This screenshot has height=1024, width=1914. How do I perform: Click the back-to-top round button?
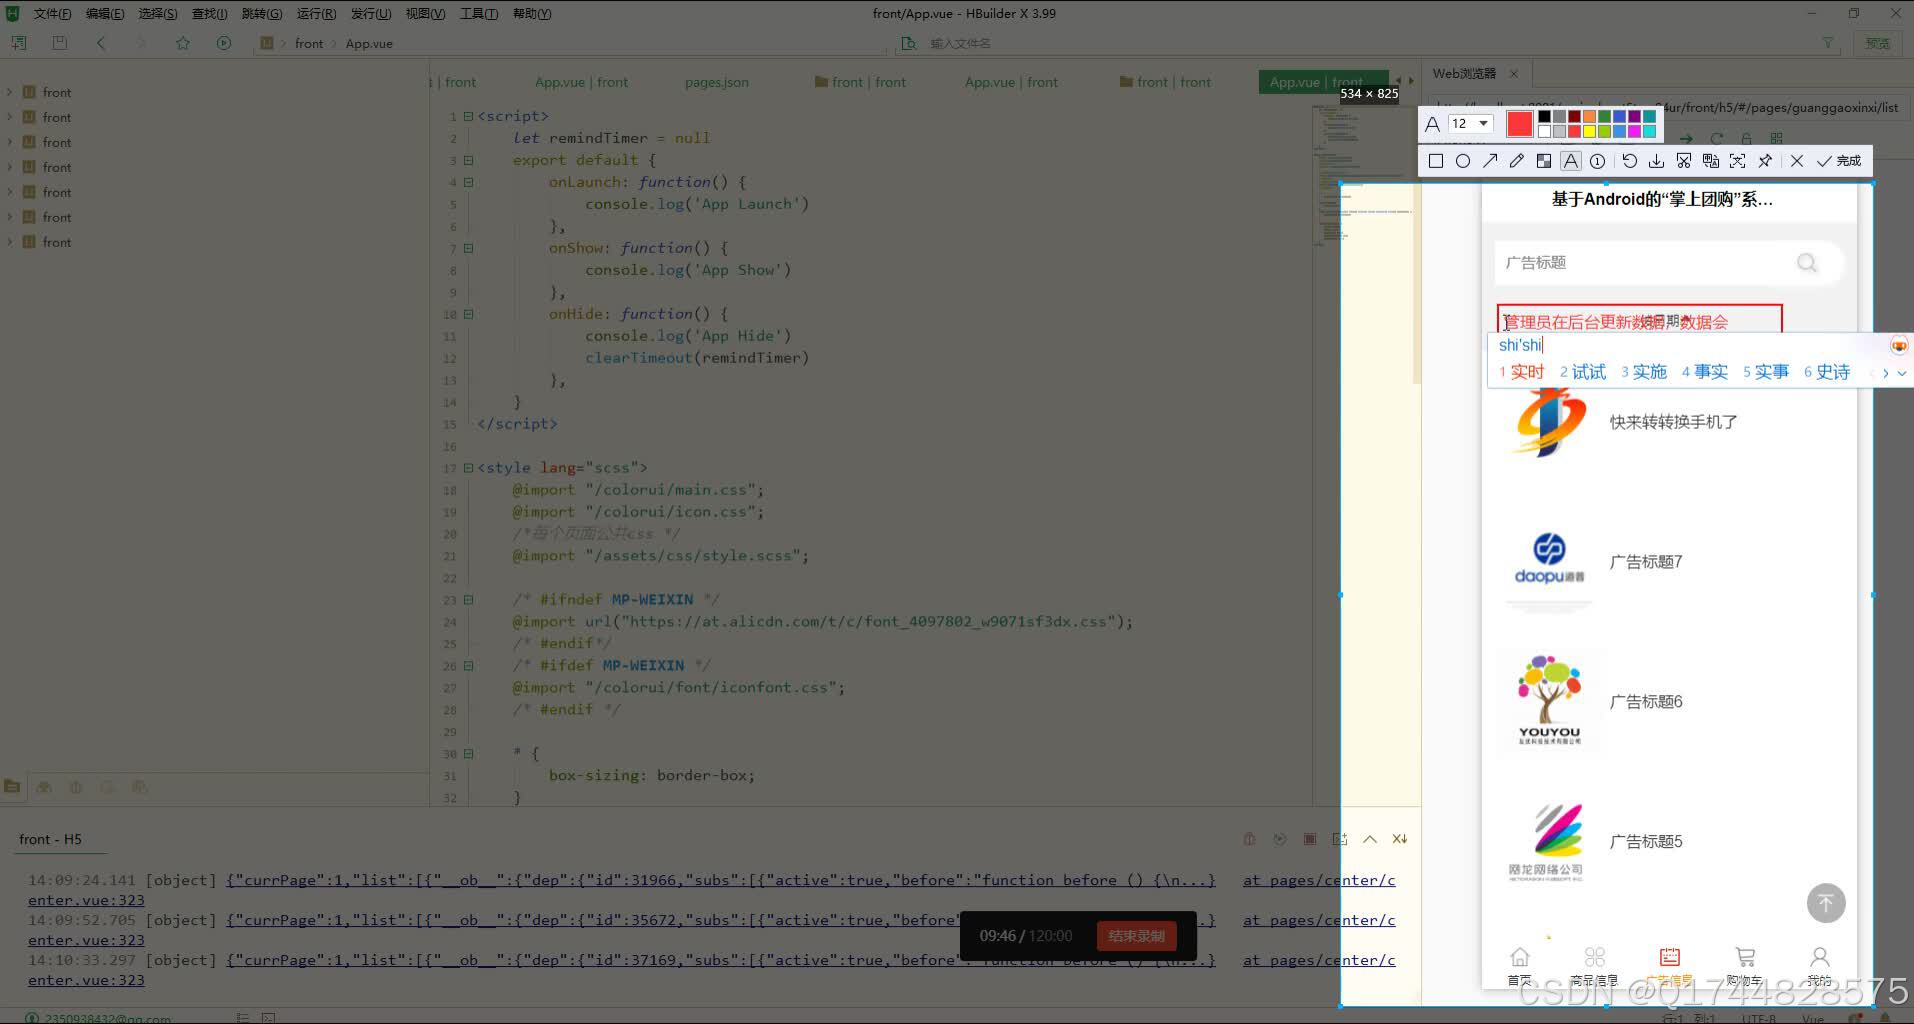click(x=1825, y=903)
